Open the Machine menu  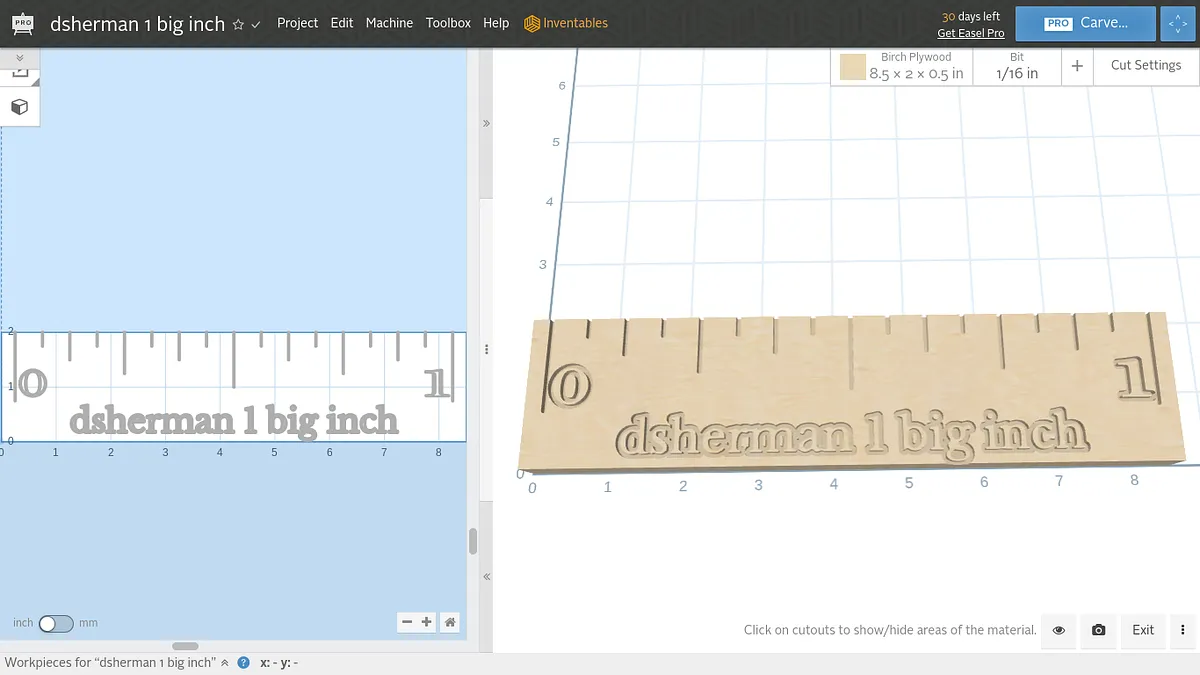pyautogui.click(x=389, y=23)
